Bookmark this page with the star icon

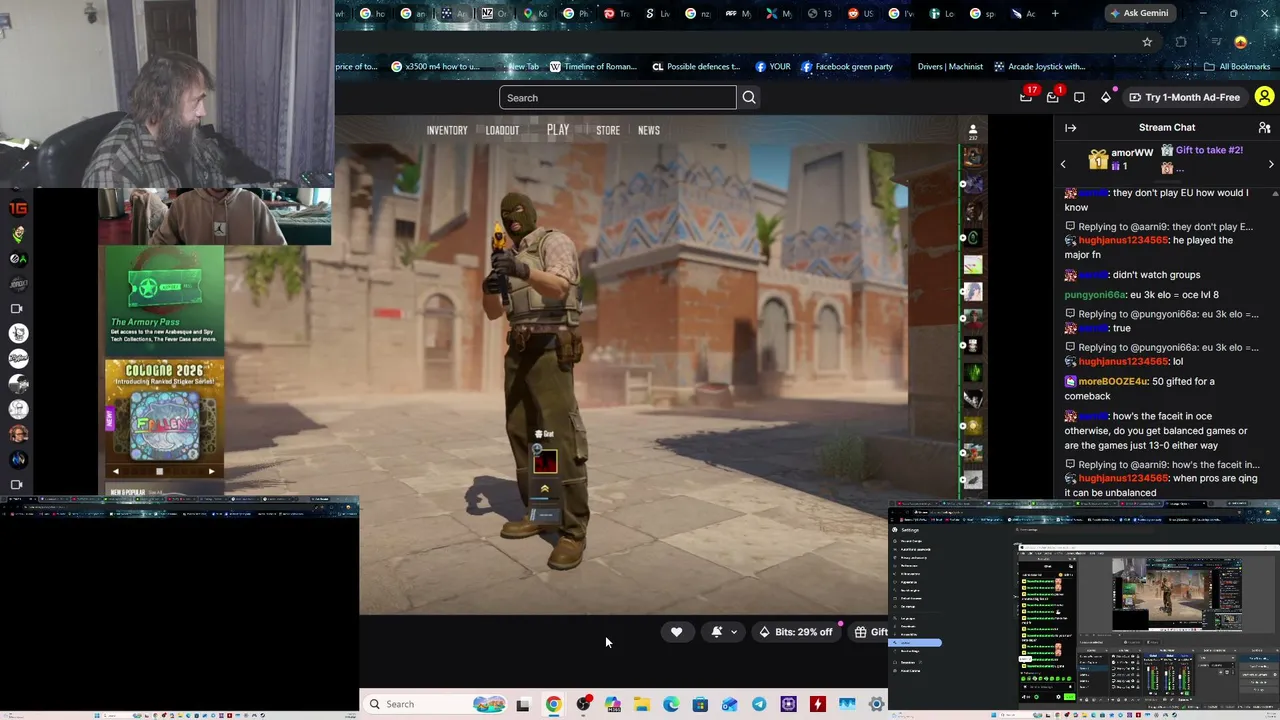click(x=1147, y=42)
